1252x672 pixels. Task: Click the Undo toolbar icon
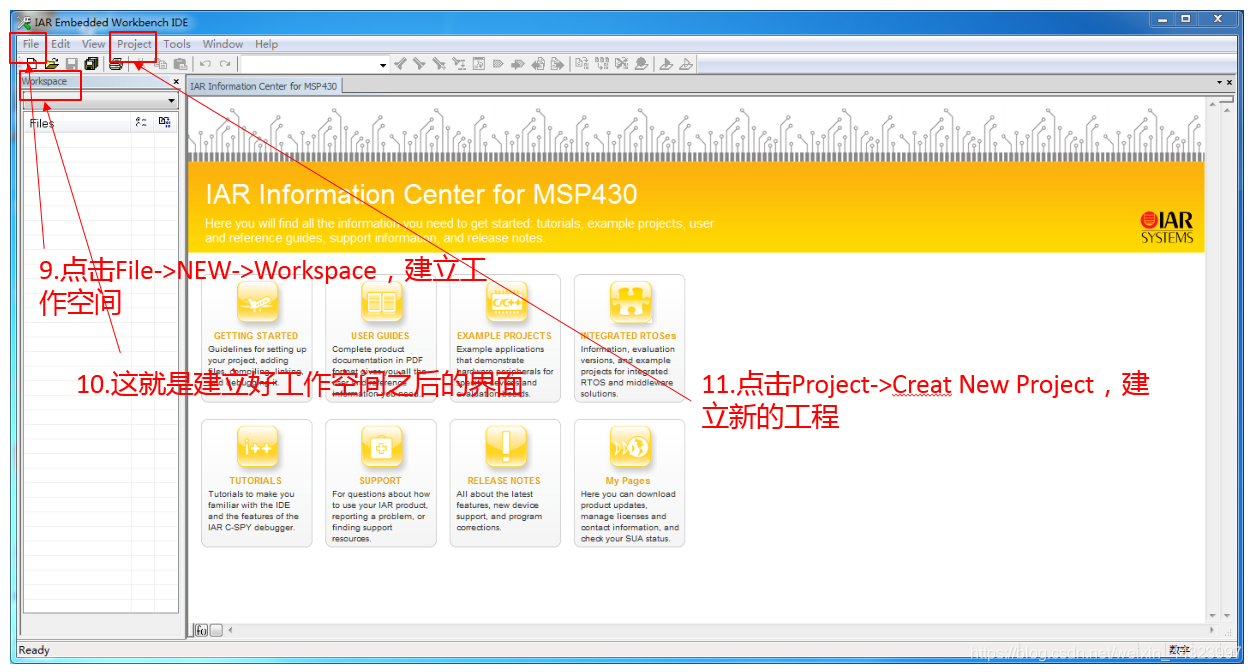(x=205, y=64)
